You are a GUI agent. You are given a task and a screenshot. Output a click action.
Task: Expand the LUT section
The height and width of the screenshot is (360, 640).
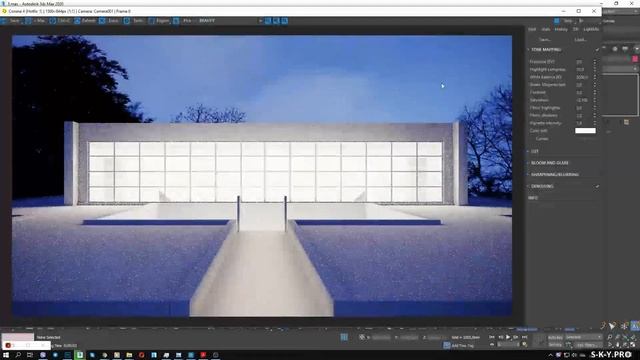click(x=534, y=151)
